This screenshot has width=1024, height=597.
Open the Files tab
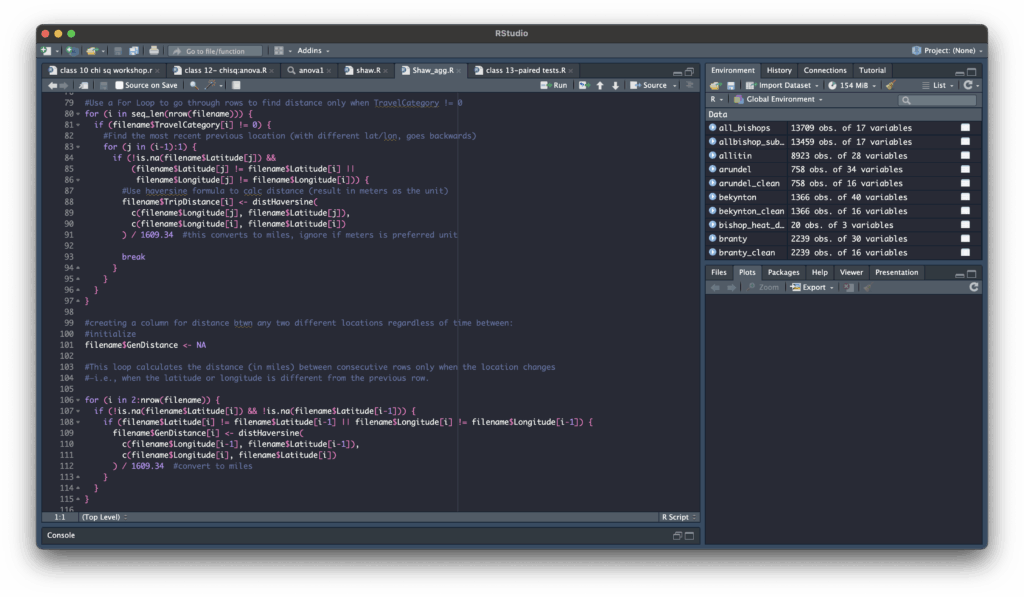click(718, 272)
